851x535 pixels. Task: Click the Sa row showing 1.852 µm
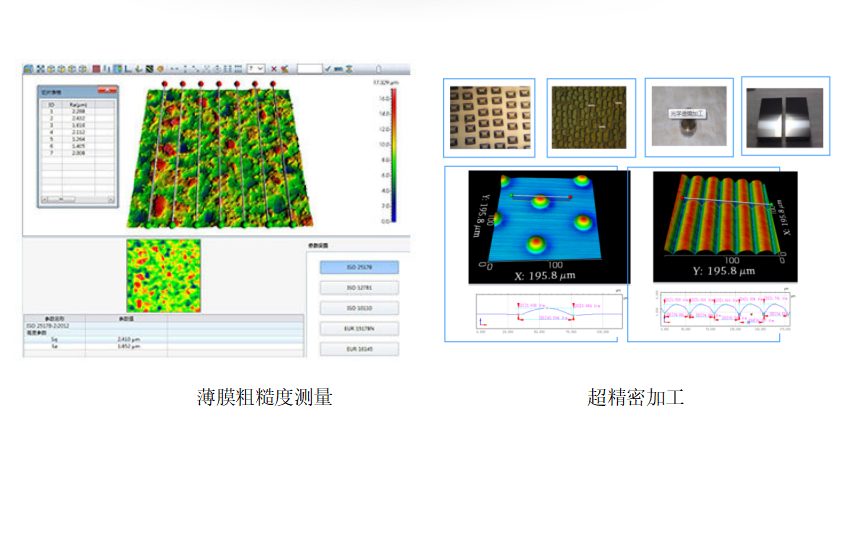[x=163, y=346]
